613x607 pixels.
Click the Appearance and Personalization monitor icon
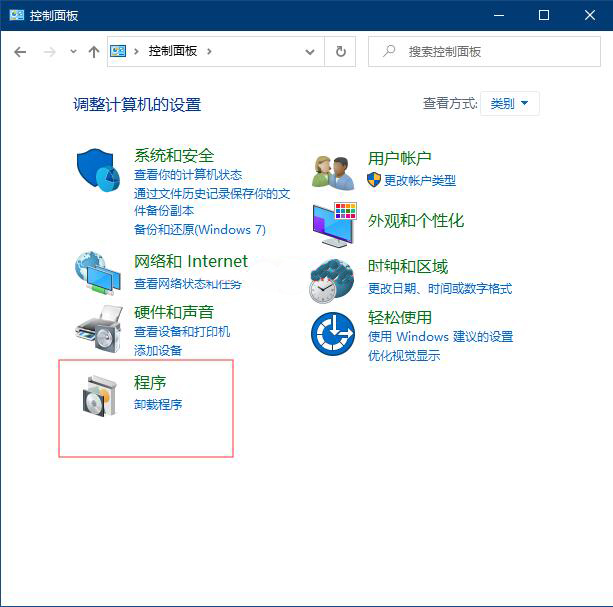click(335, 225)
